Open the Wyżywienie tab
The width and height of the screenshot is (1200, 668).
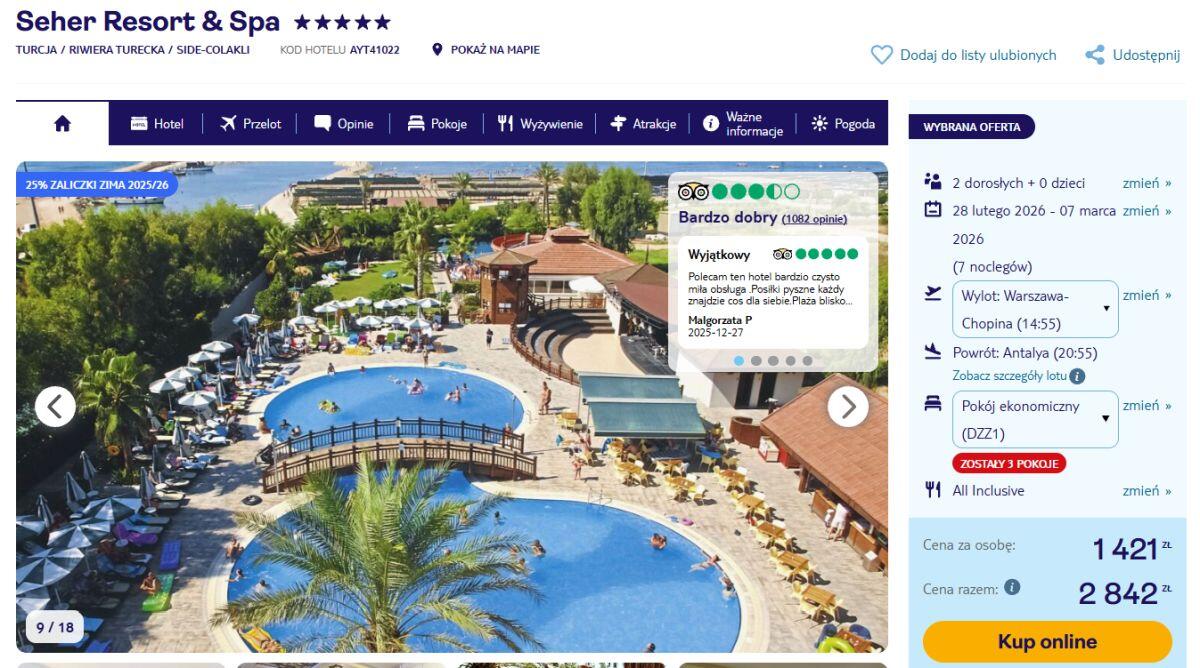[540, 124]
